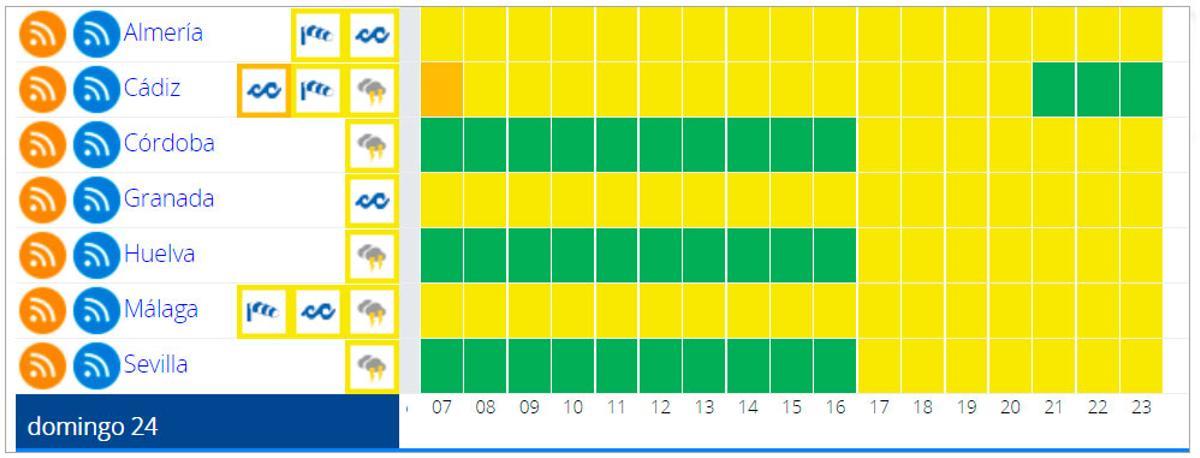
Task: Open the orange RSS feed for Almería
Action: click(43, 35)
